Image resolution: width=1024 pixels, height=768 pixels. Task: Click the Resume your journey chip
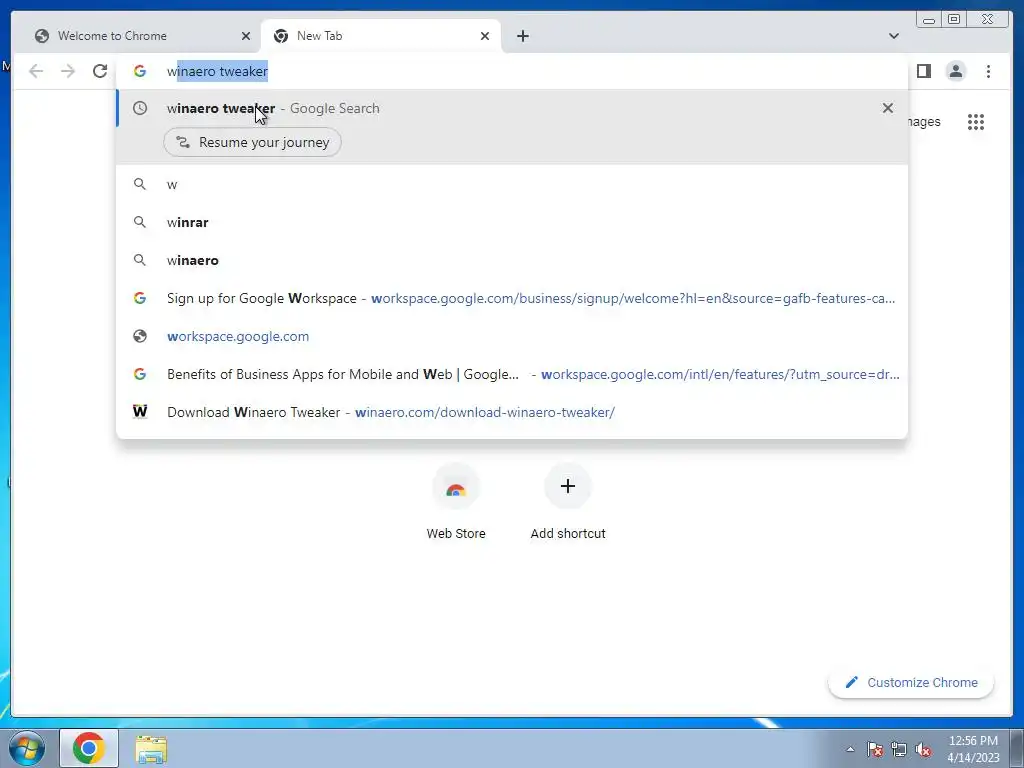tap(252, 142)
